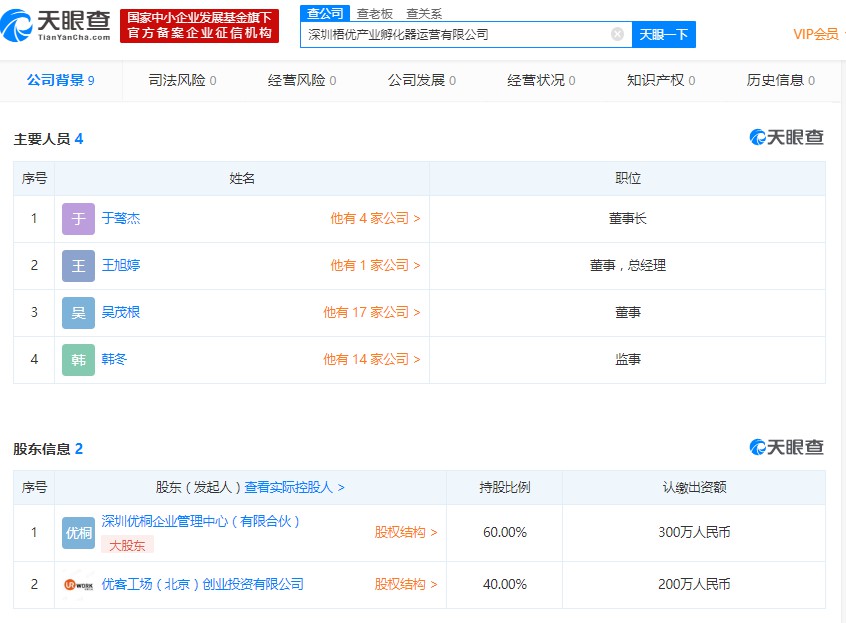Click the 王 avatar icon
Viewport: 846px width, 623px height.
coord(78,265)
